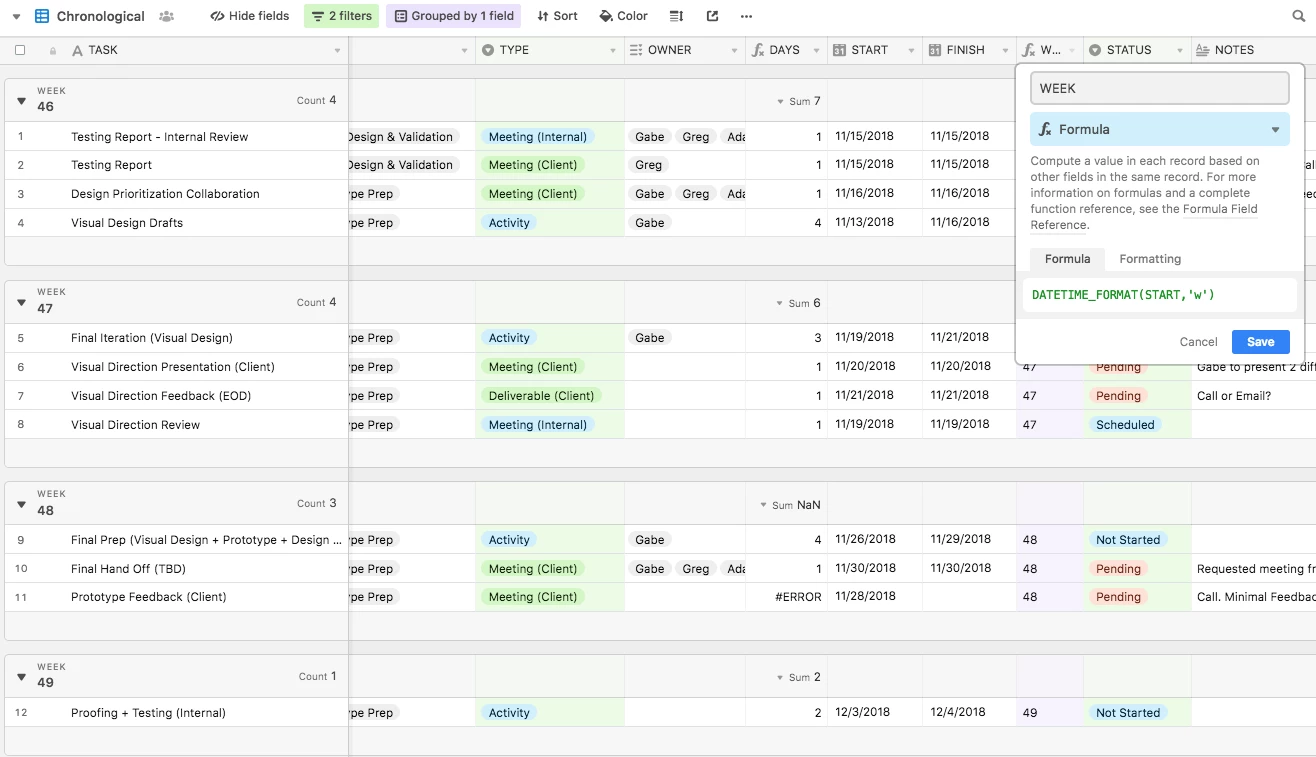Click start date 12/3/2018 cell

[874, 713]
